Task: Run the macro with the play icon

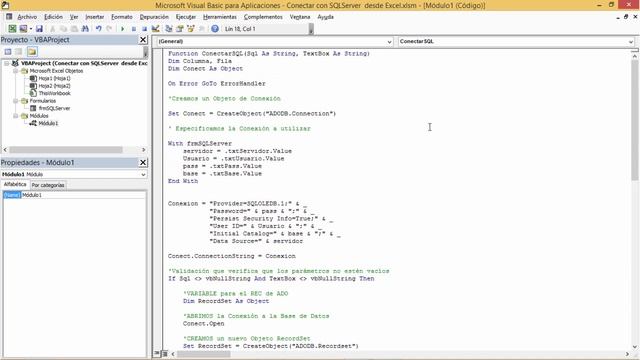Action: (x=122, y=29)
